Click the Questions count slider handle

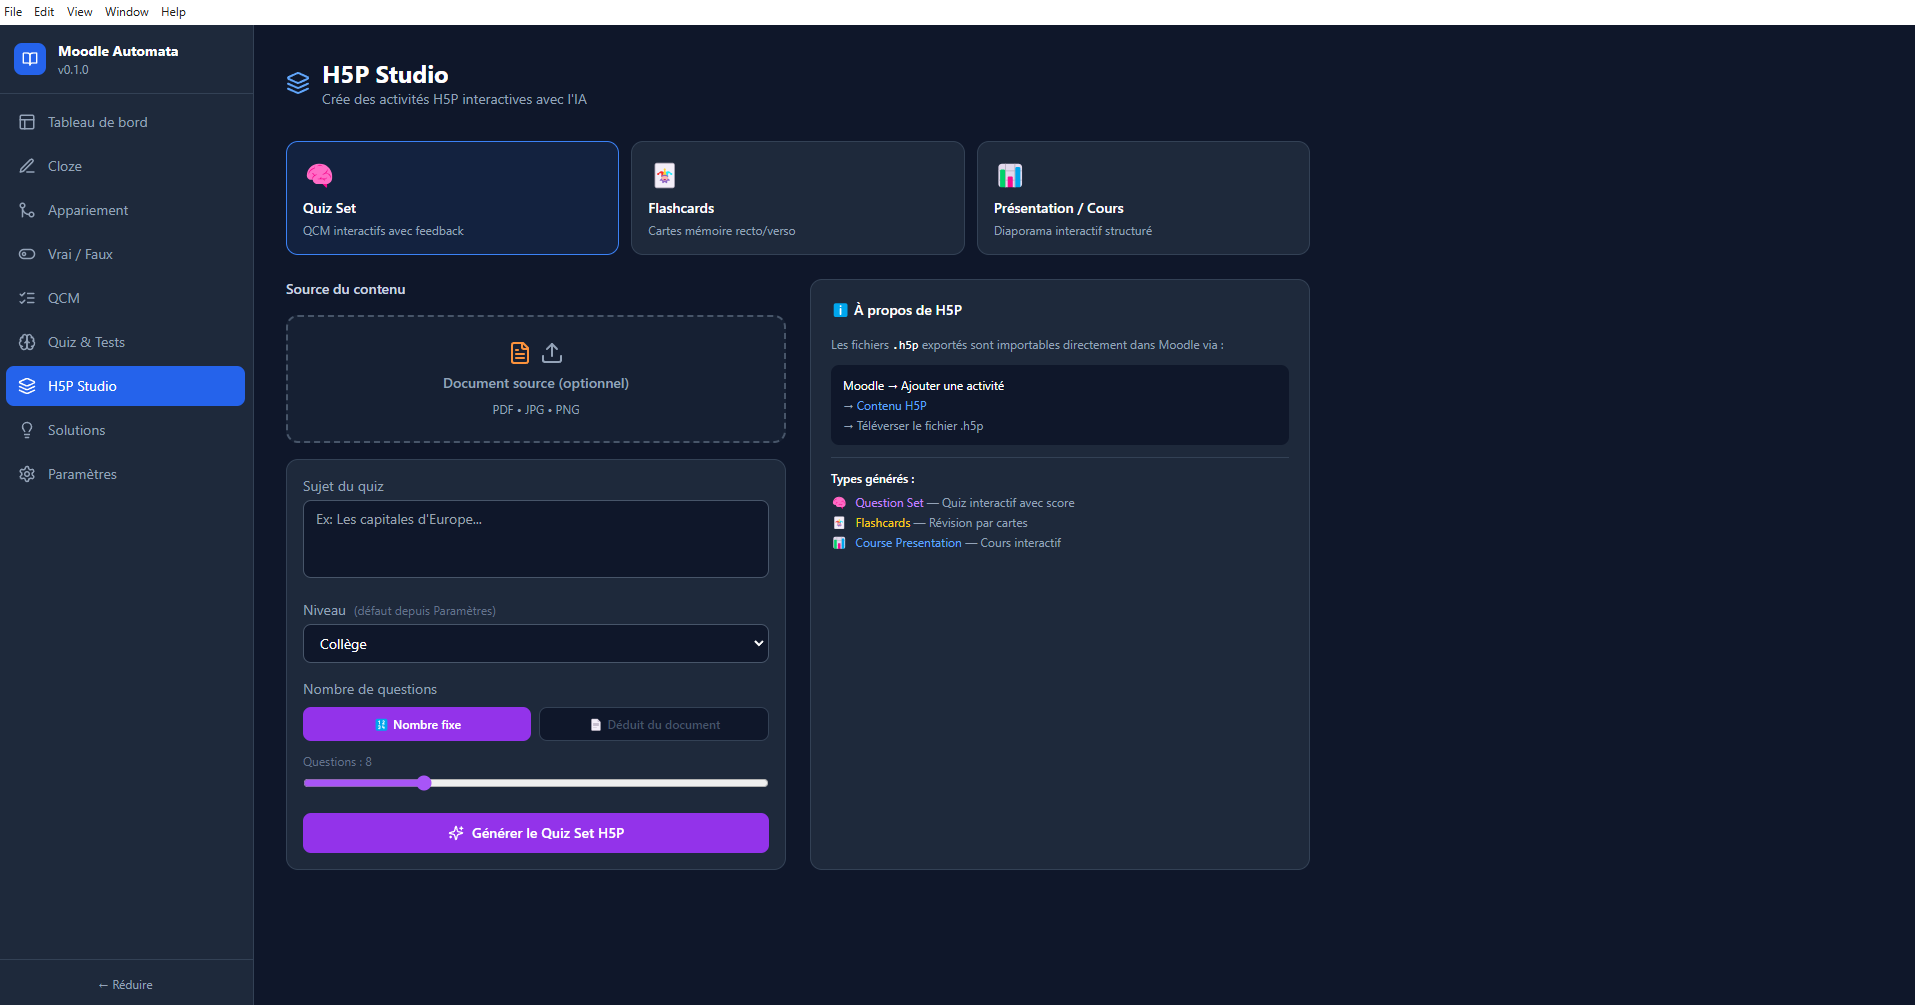(x=424, y=783)
